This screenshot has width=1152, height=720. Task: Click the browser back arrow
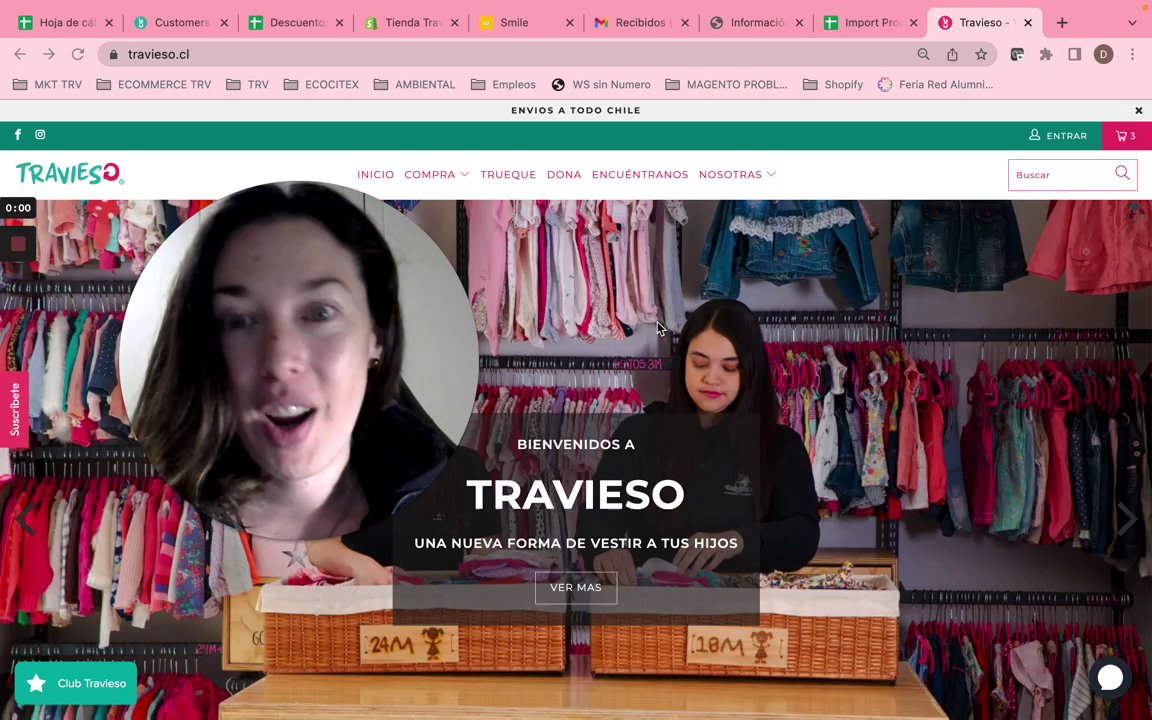point(20,54)
